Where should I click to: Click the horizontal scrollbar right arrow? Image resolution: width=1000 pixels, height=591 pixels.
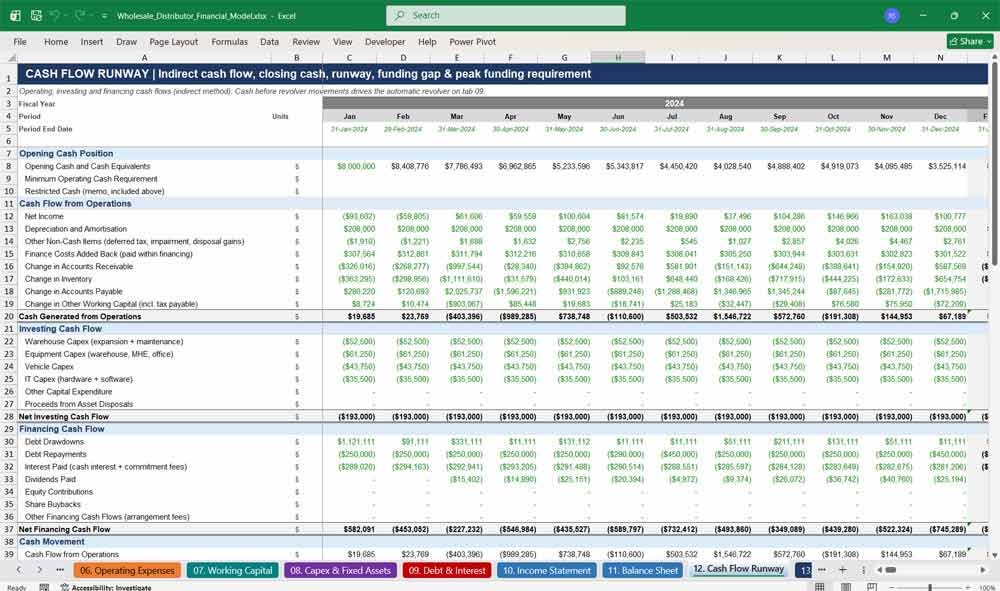983,570
